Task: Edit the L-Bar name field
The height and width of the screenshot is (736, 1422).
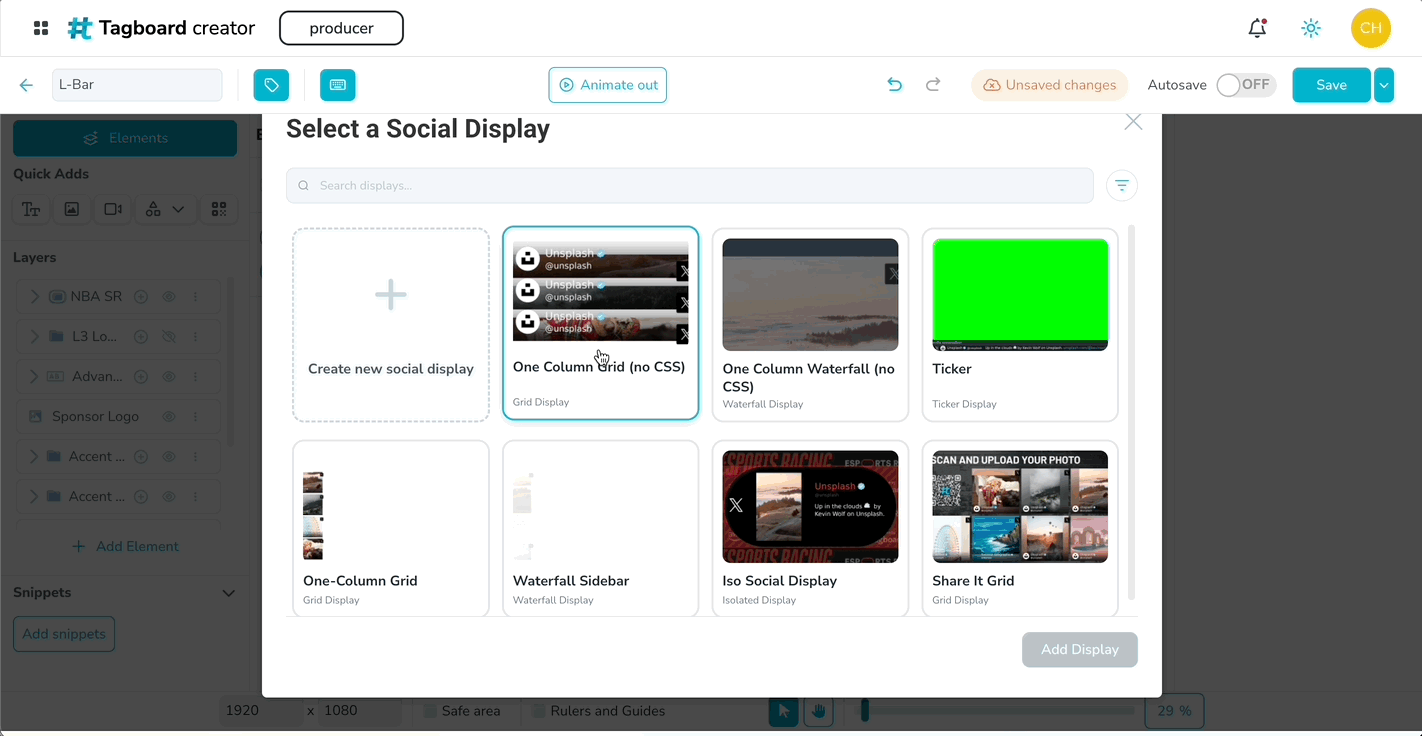Action: (137, 85)
